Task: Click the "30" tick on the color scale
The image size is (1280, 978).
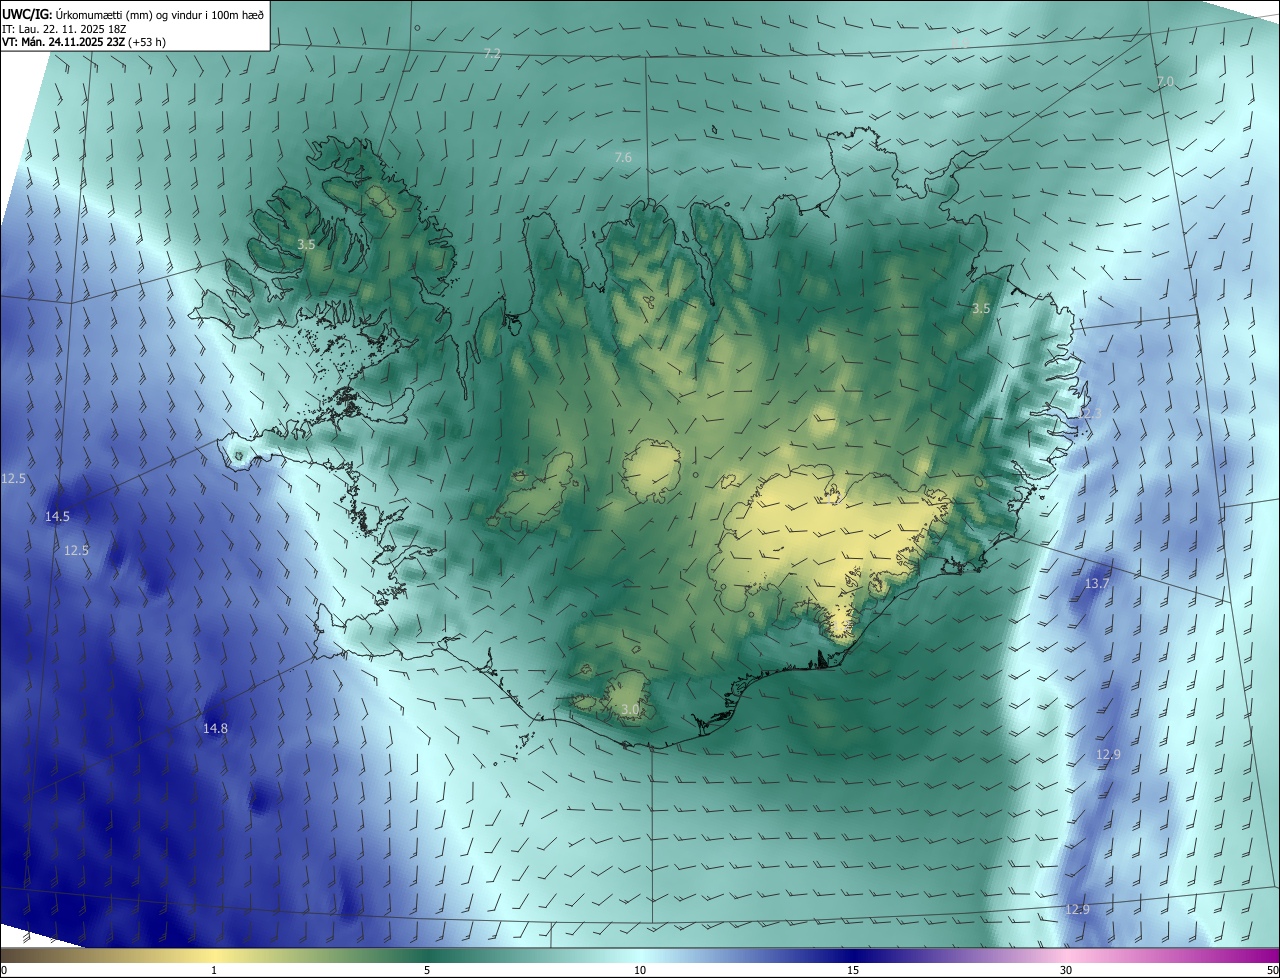Action: pos(1066,970)
